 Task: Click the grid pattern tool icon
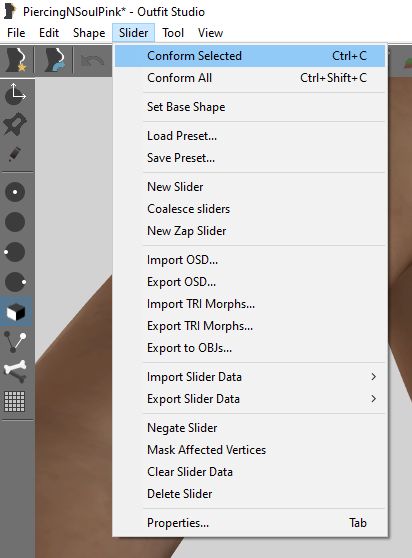(x=15, y=401)
